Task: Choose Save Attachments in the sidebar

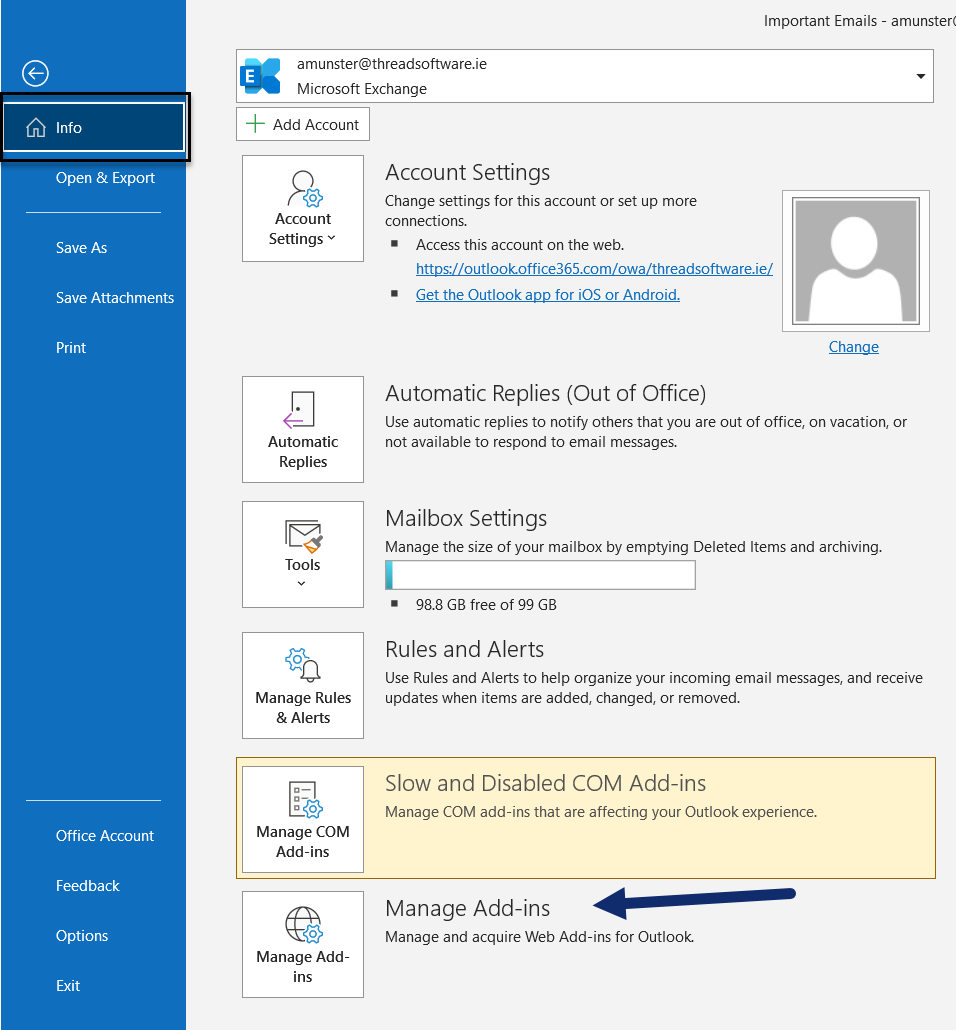Action: (114, 298)
